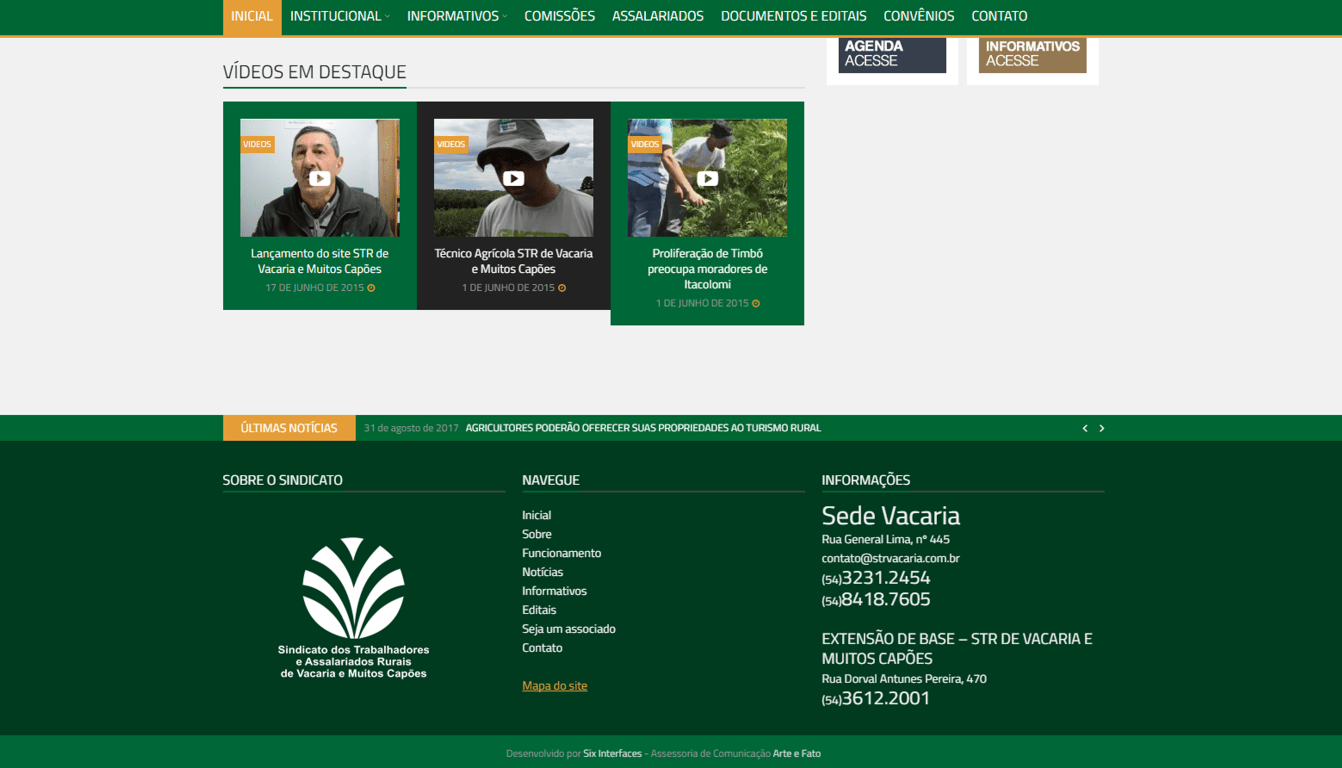Click the contato@strvacaria.com.br email
This screenshot has width=1342, height=768.
891,558
